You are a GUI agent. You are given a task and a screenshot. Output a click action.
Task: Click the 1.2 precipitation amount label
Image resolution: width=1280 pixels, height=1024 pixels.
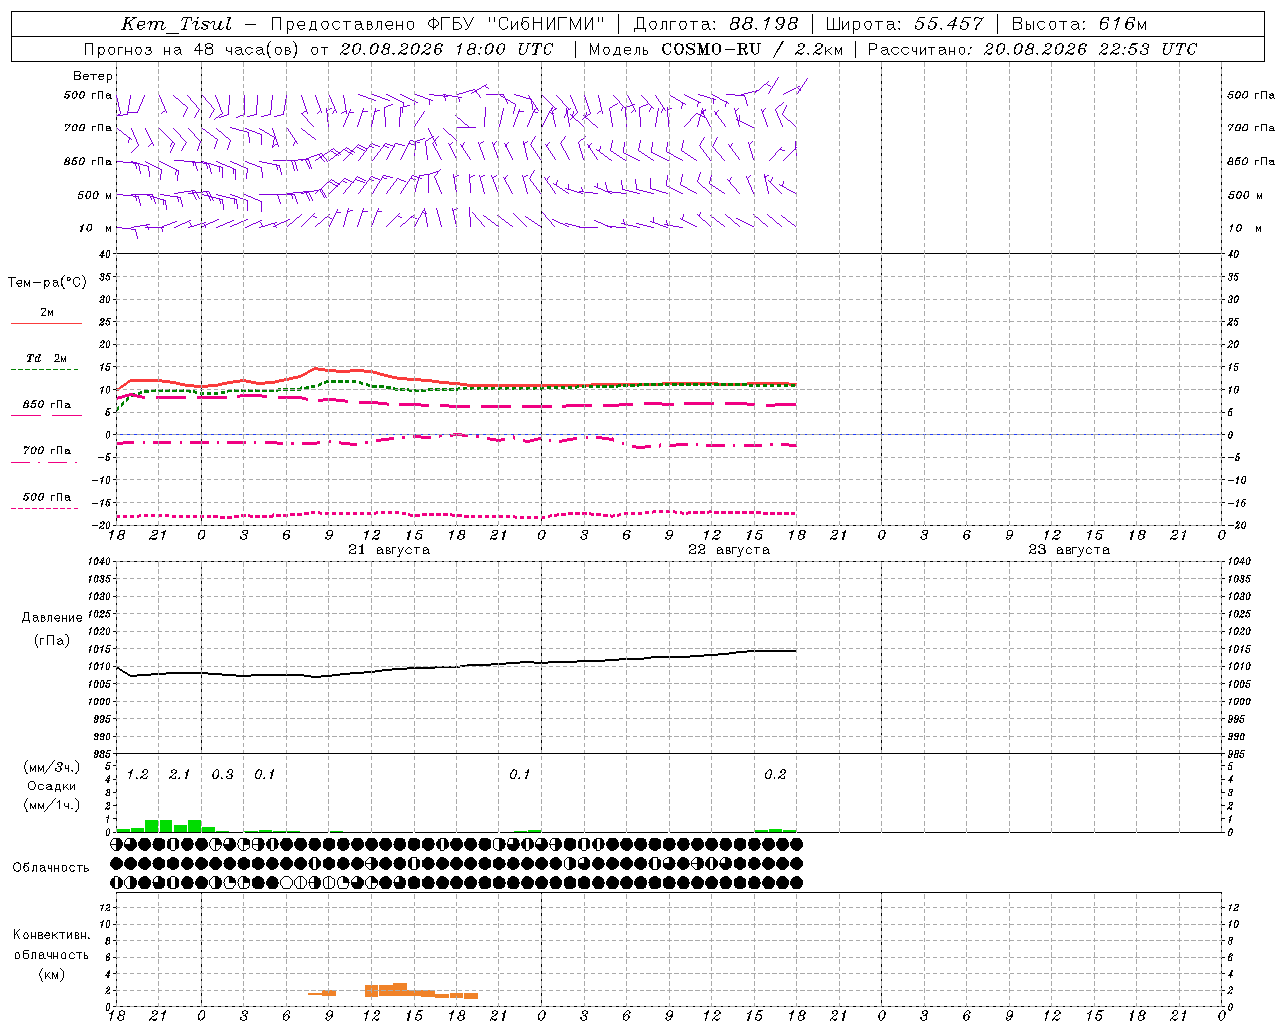pyautogui.click(x=137, y=774)
